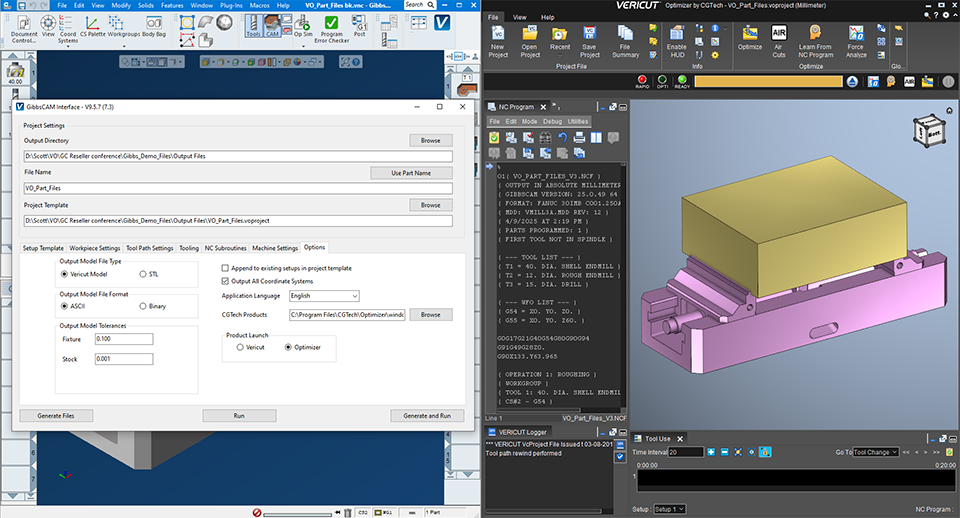Click New Project in Vericut ribbon
The width and height of the screenshot is (960, 518).
click(498, 42)
